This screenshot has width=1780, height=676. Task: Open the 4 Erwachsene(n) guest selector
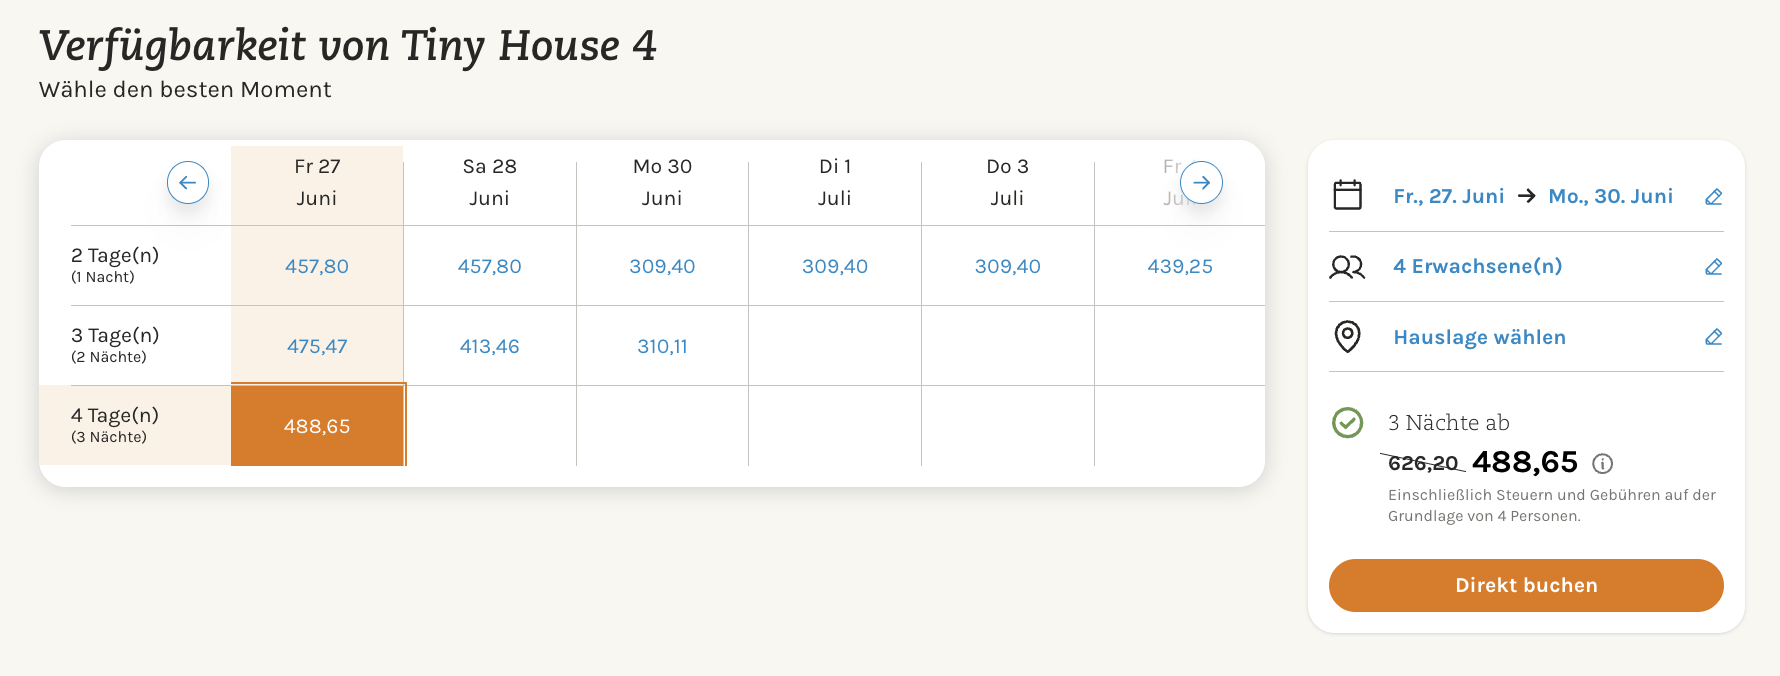[1477, 266]
